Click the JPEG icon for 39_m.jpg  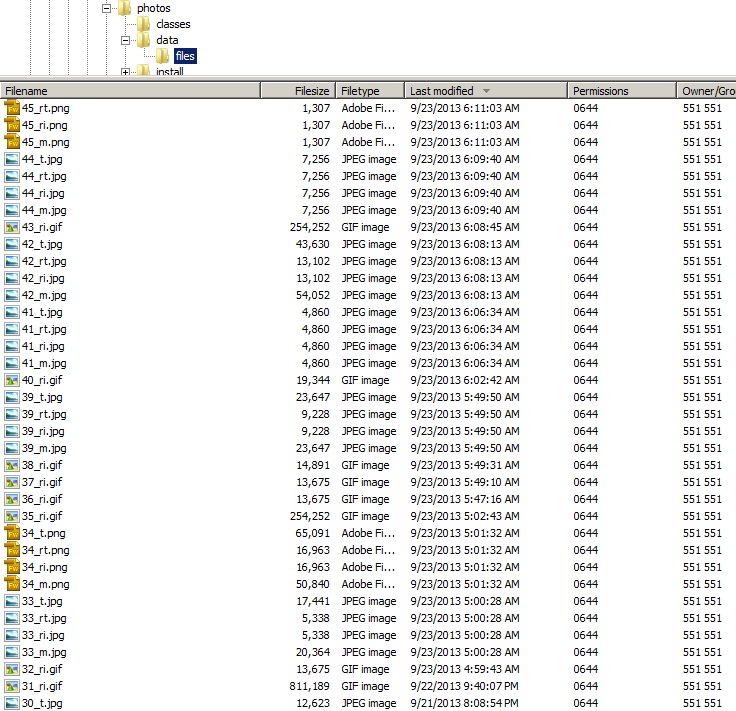(x=12, y=448)
